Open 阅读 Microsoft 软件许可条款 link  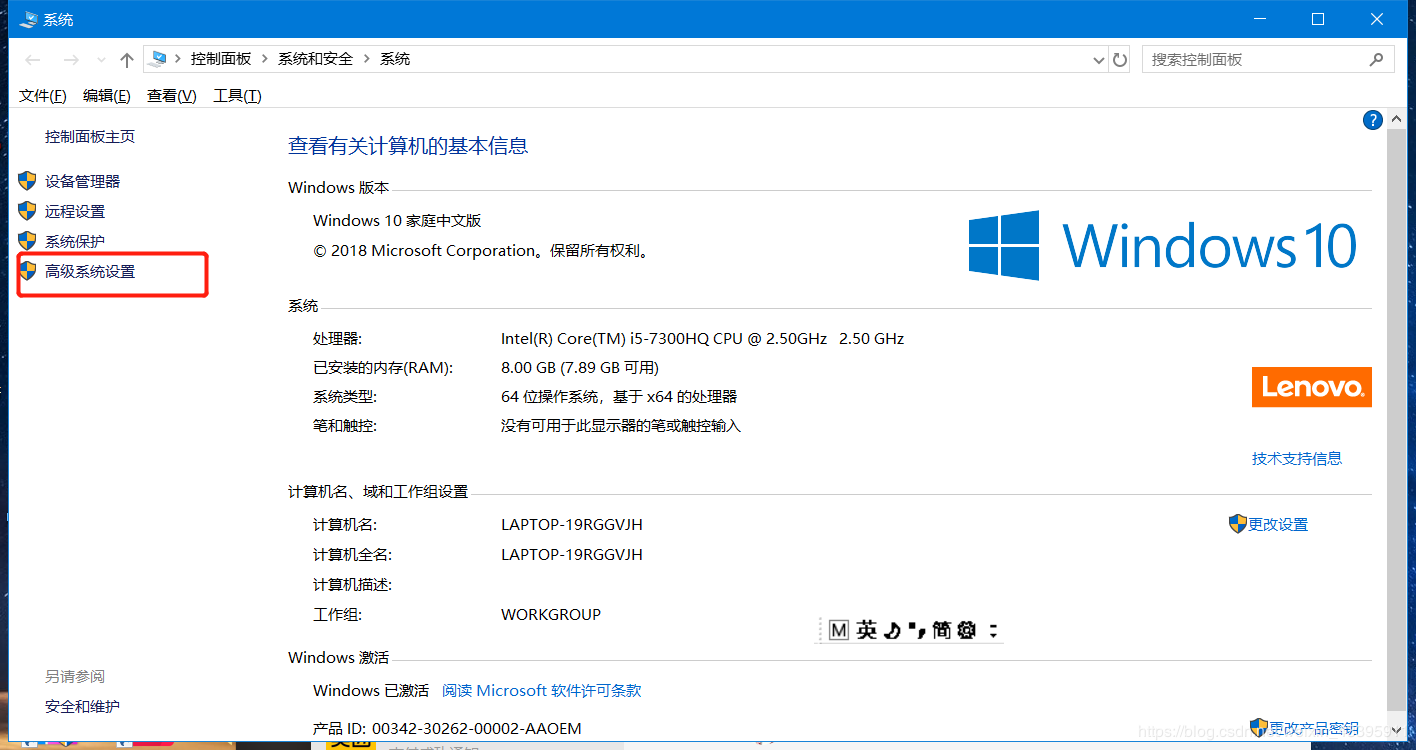coord(541,690)
